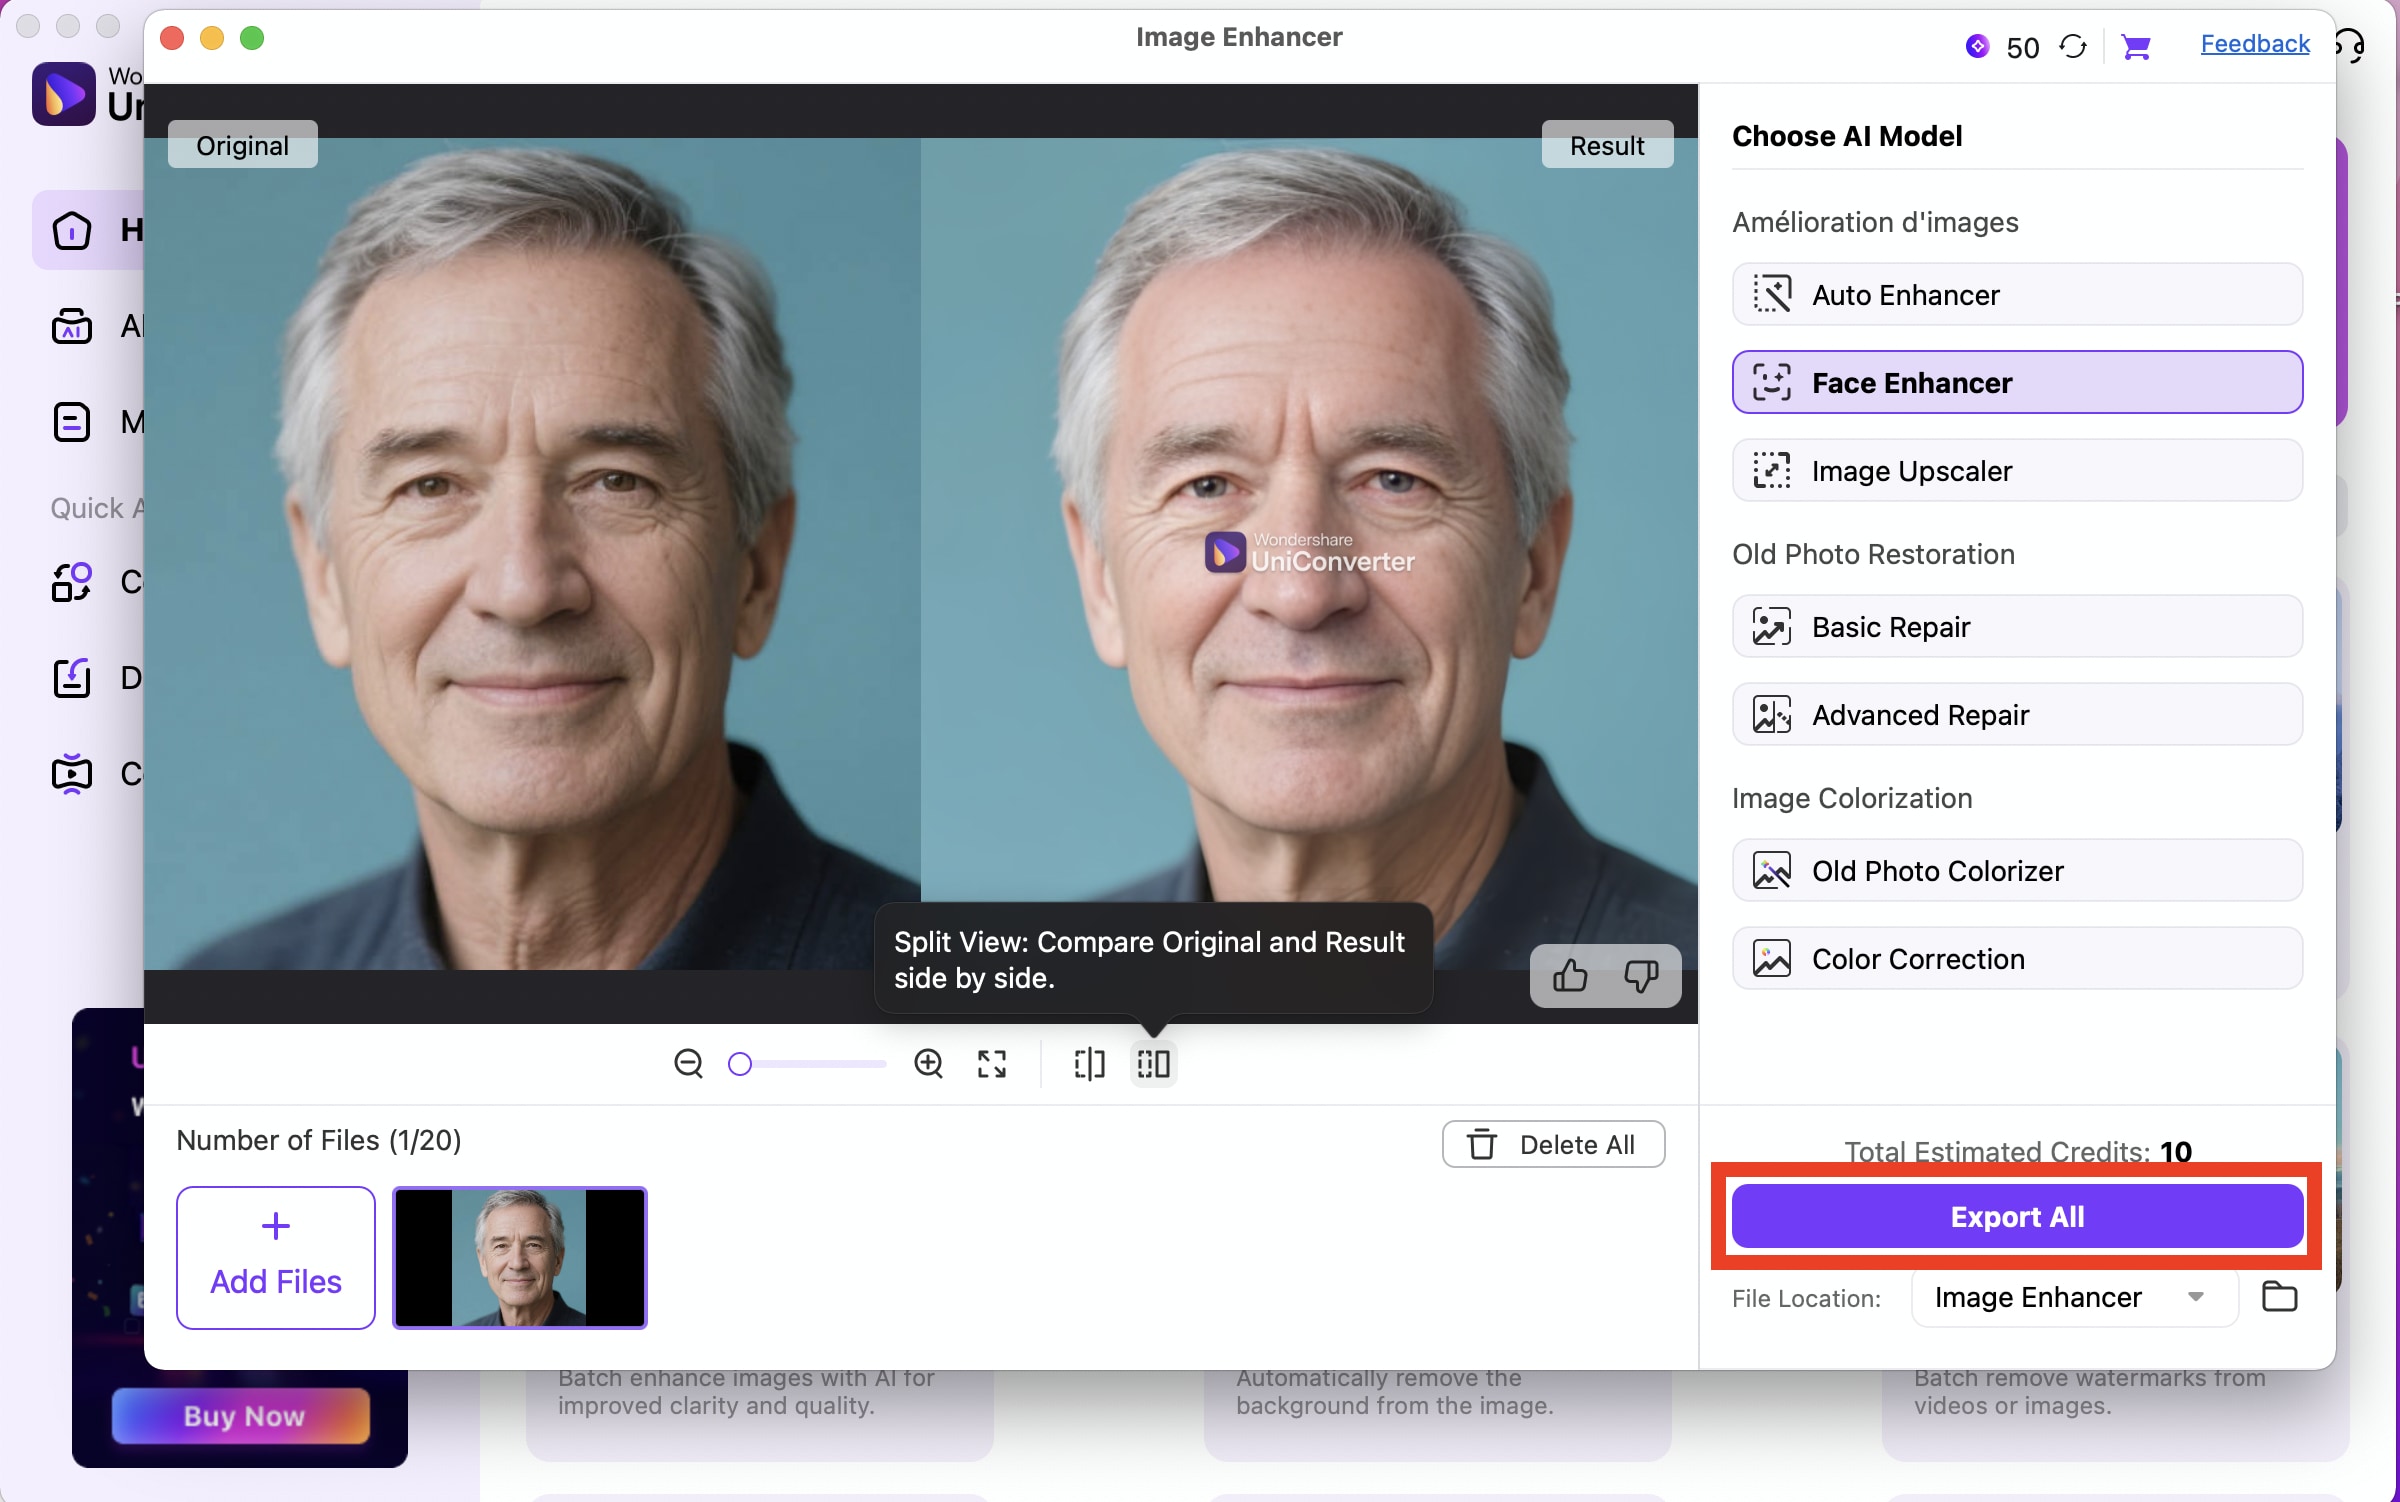The image size is (2400, 1502).
Task: Click the shopping cart icon
Action: [2136, 47]
